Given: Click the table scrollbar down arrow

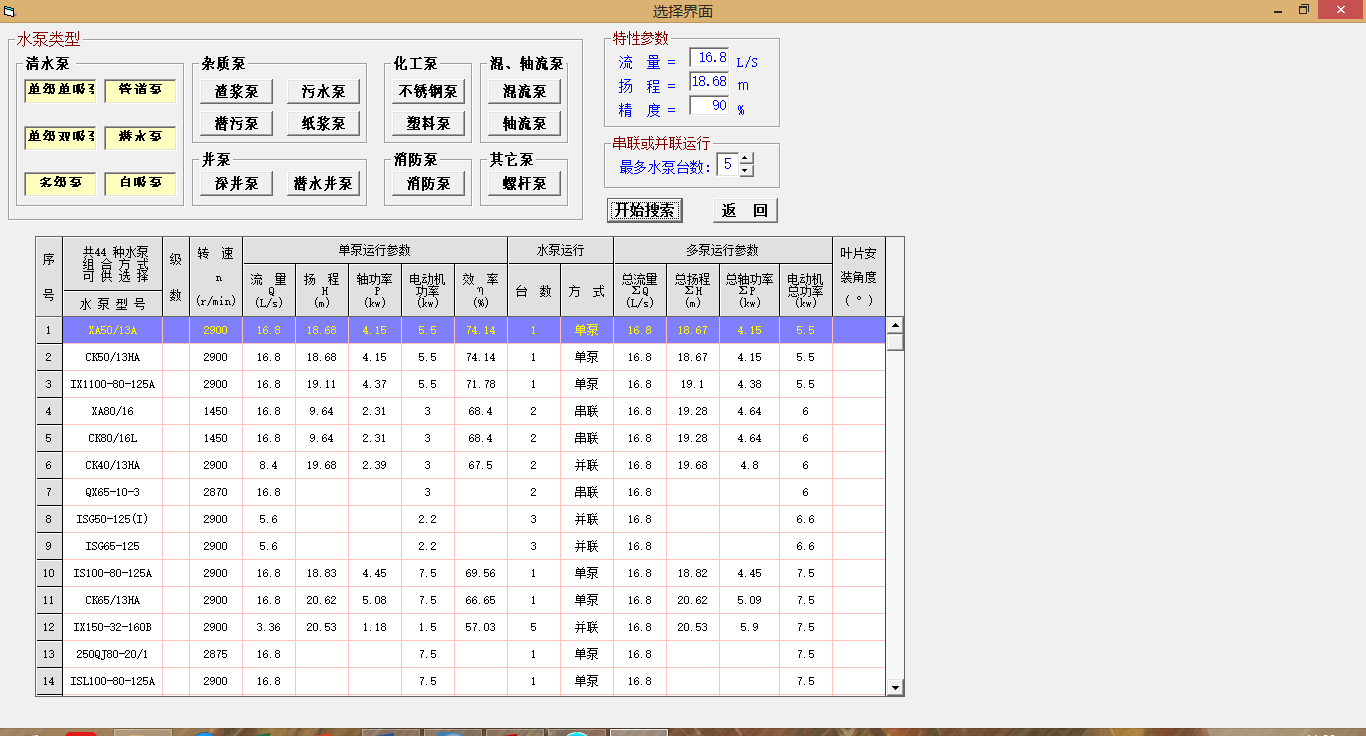Looking at the screenshot, I should click(895, 687).
